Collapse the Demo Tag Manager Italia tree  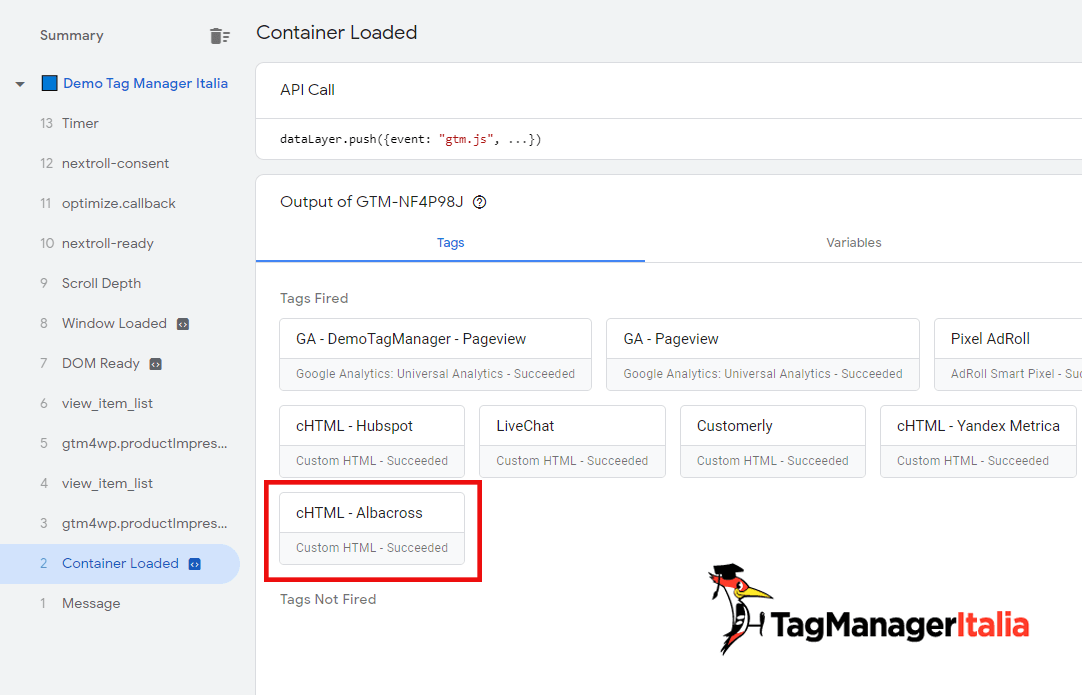tap(20, 84)
